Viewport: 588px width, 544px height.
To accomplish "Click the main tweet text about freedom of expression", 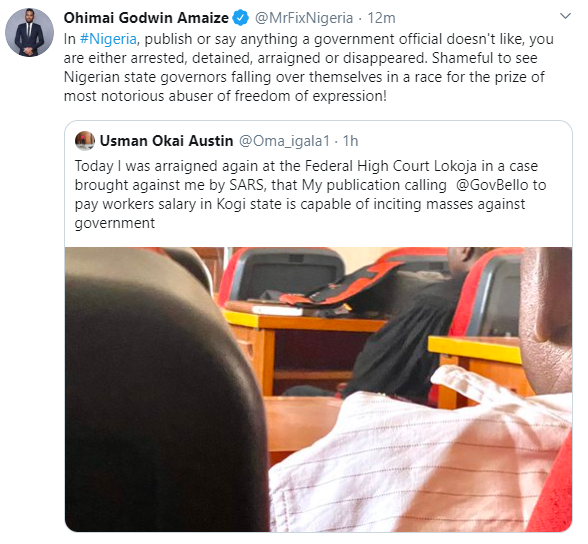I will point(308,67).
